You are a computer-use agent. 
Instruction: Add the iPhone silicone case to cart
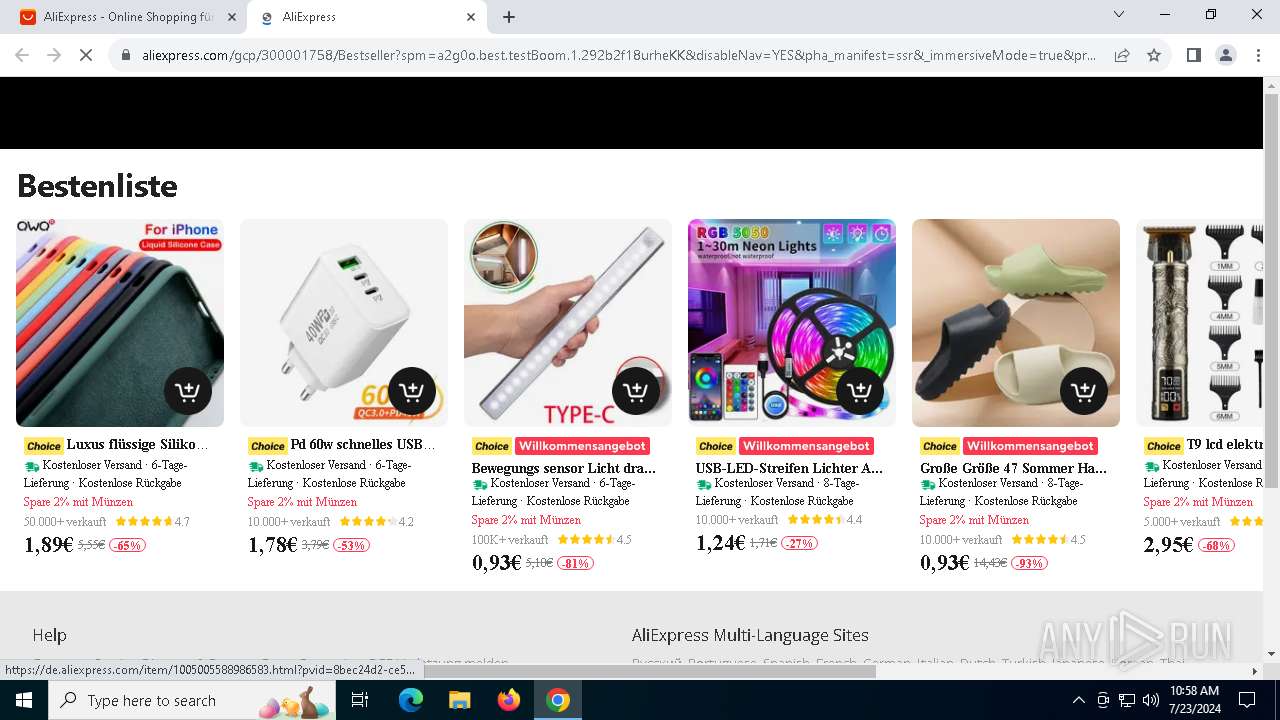tap(187, 391)
